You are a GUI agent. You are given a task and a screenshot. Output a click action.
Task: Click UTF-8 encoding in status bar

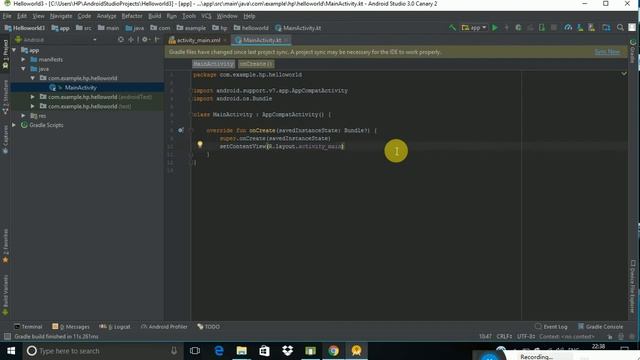[526, 336]
